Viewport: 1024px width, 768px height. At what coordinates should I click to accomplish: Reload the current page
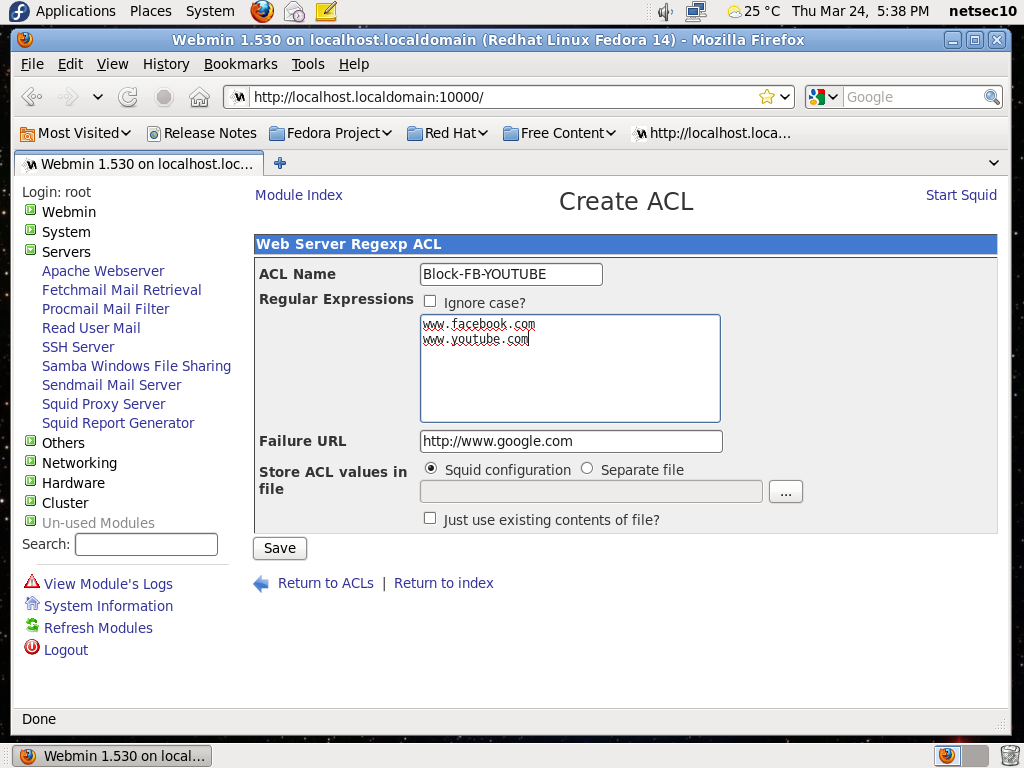tap(128, 97)
